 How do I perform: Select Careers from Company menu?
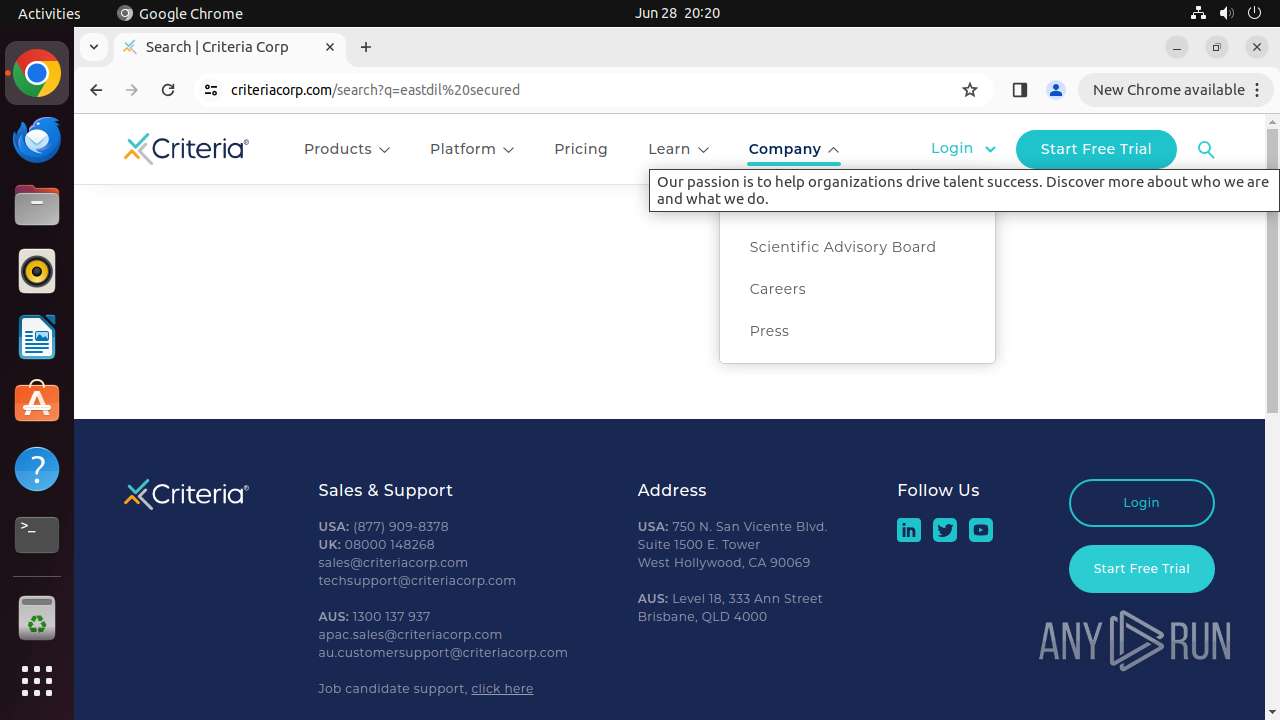777,289
